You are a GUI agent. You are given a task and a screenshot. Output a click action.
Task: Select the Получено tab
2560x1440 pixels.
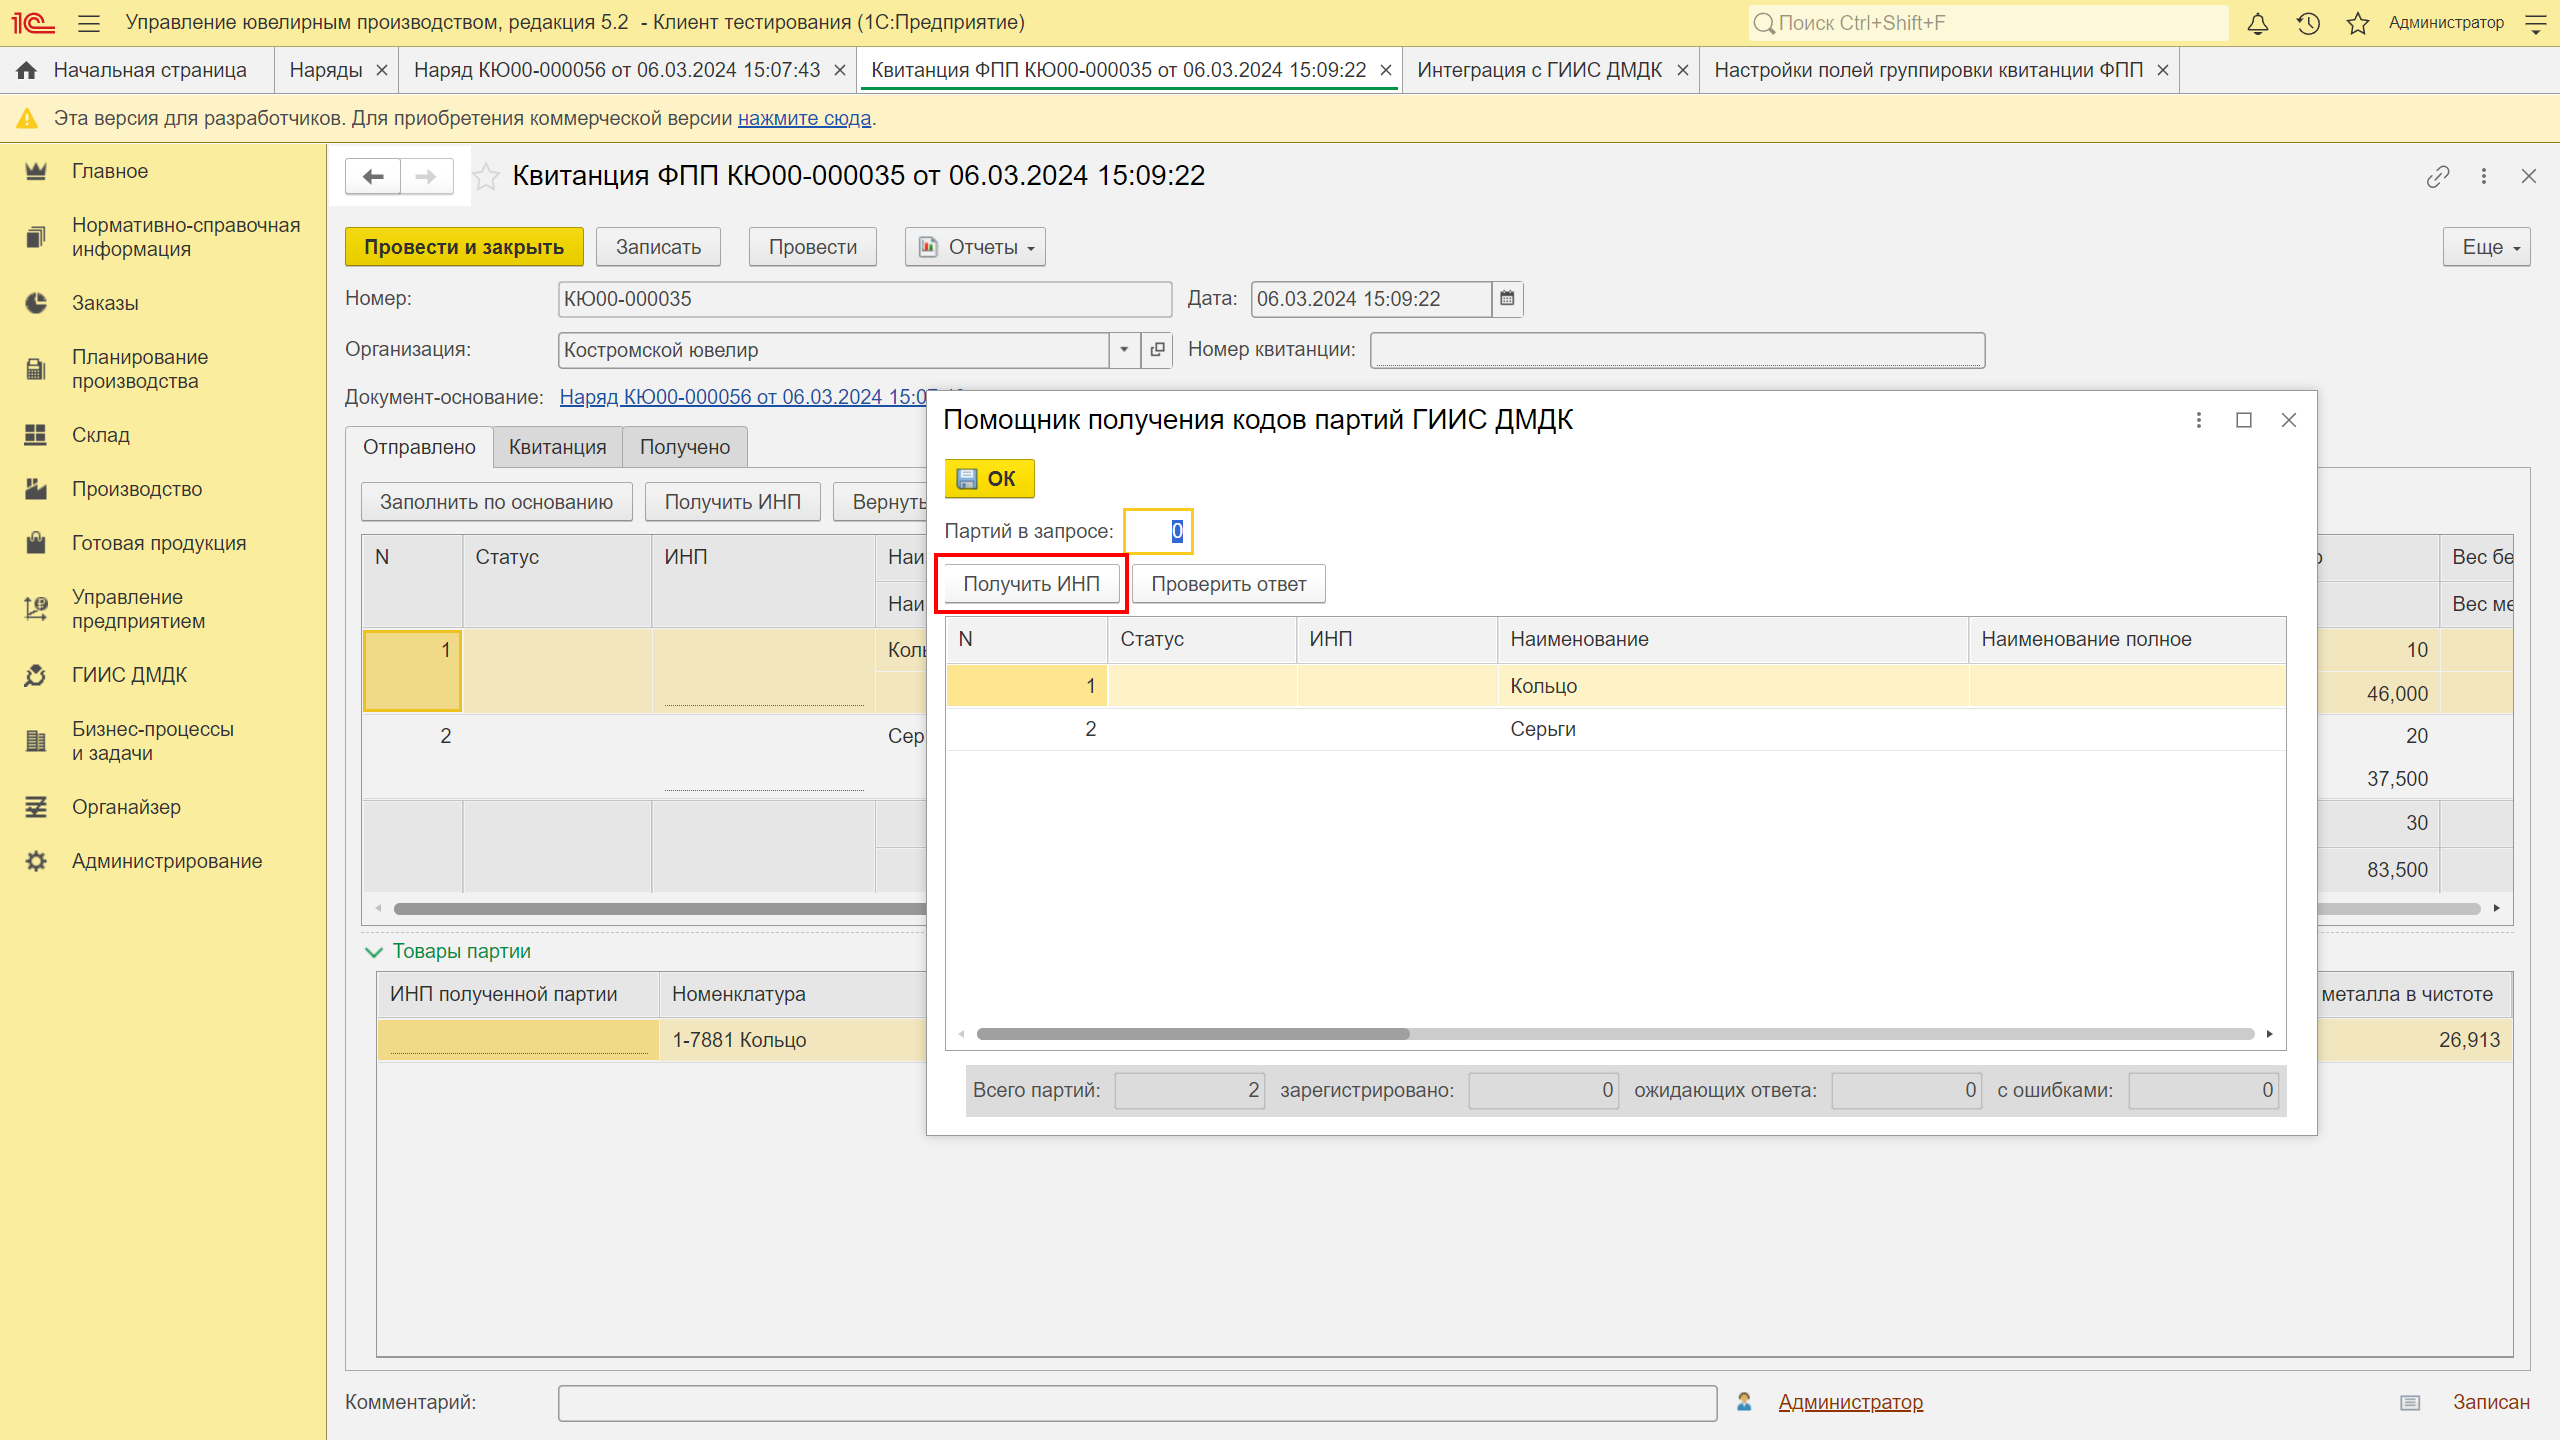coord(685,447)
